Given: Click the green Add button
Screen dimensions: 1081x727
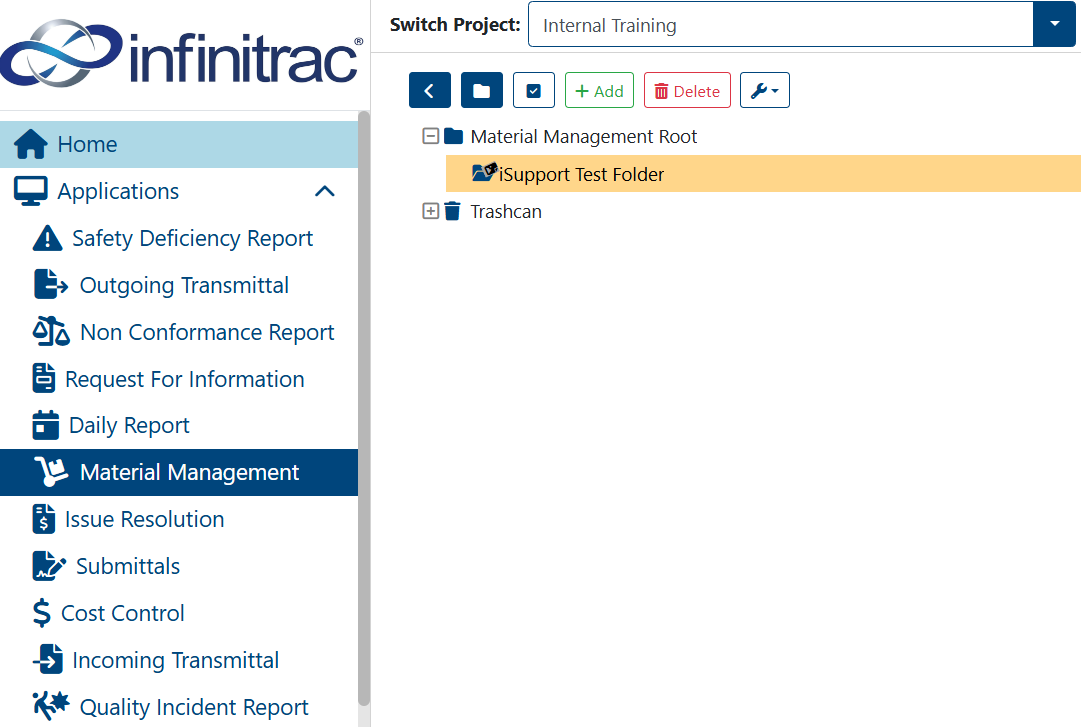Looking at the screenshot, I should [599, 90].
